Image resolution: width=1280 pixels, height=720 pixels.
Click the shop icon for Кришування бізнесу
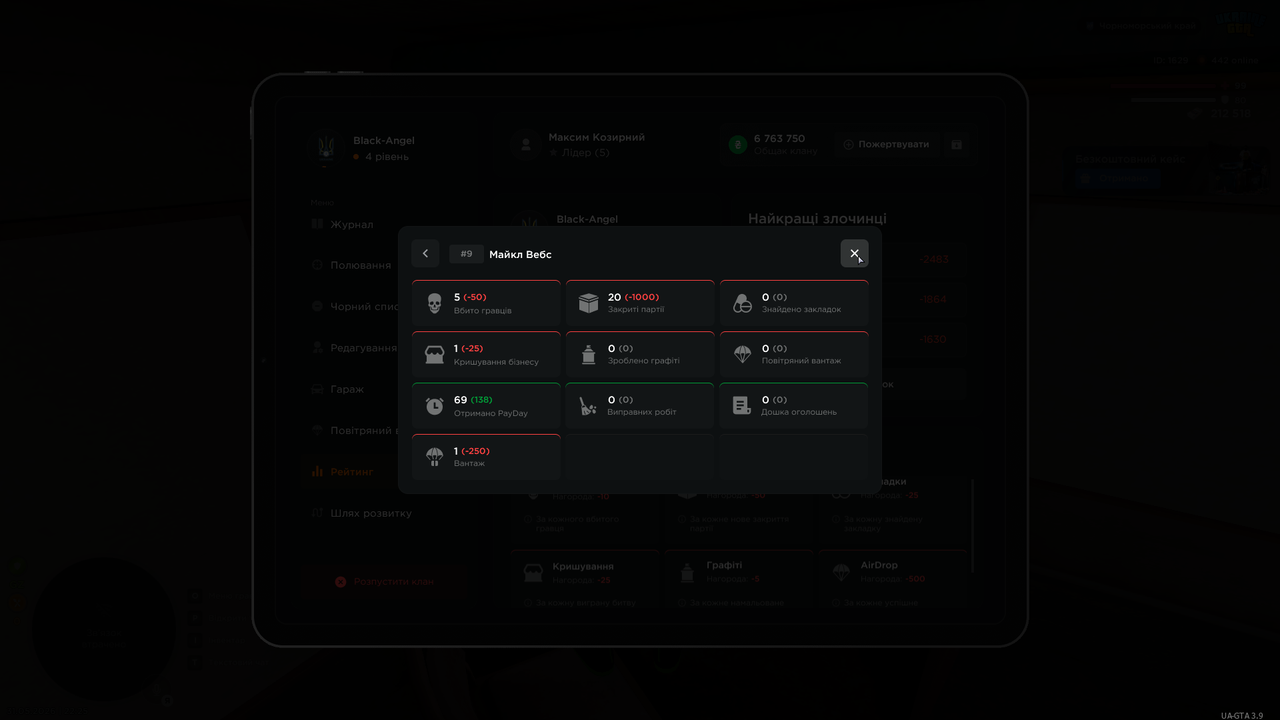coord(434,355)
